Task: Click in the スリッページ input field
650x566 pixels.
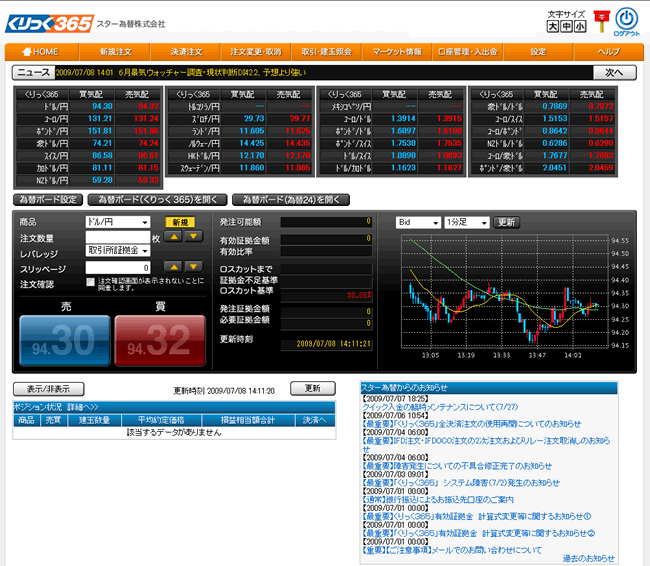Action: 118,267
